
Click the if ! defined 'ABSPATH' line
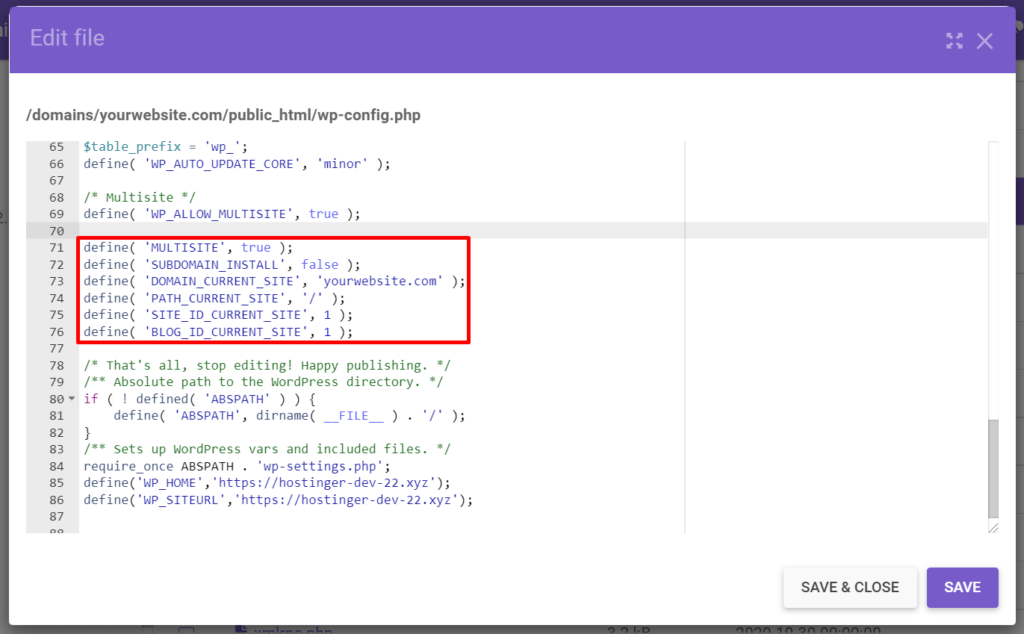(199, 398)
